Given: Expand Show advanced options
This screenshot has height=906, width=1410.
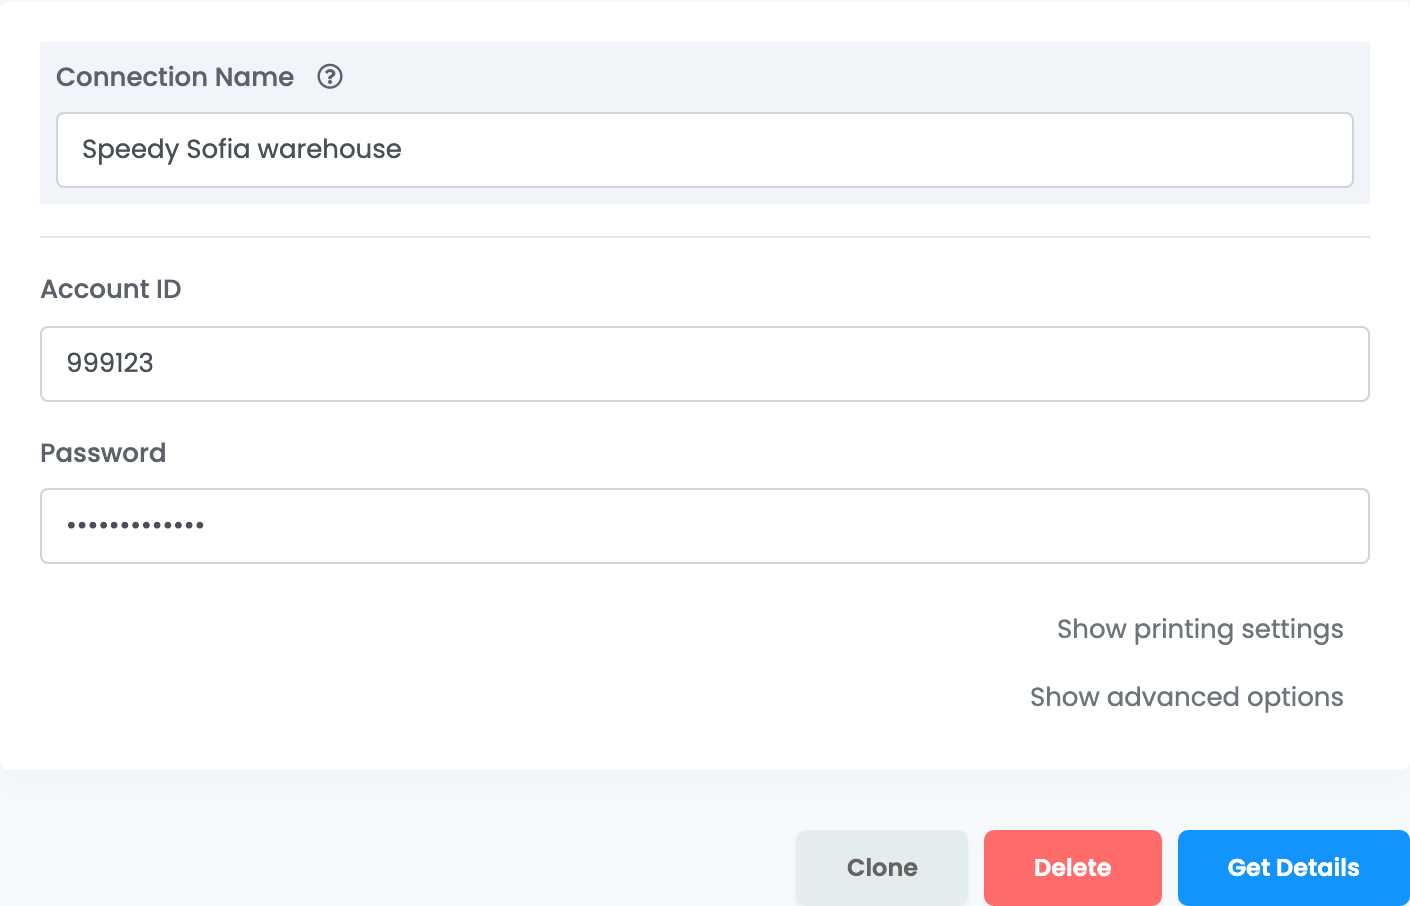Looking at the screenshot, I should pos(1187,697).
